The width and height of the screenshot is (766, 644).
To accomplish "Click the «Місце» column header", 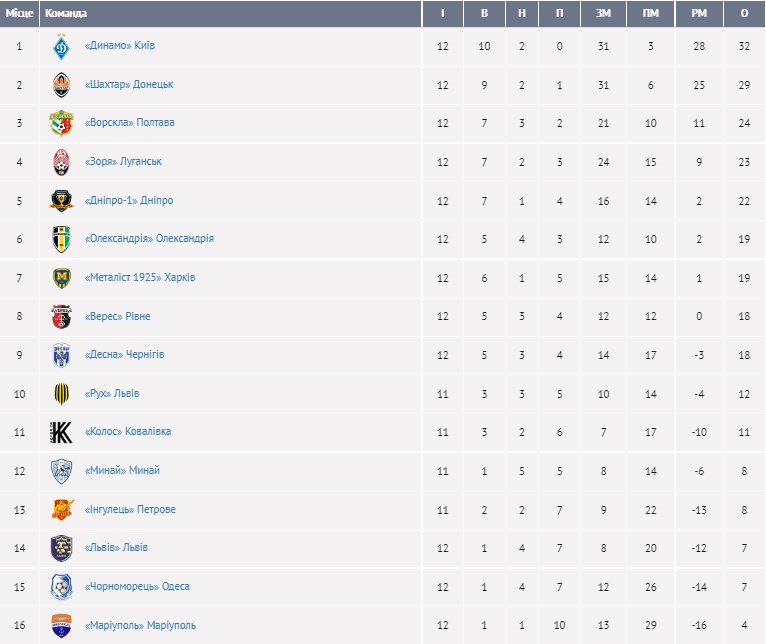I will pyautogui.click(x=20, y=14).
